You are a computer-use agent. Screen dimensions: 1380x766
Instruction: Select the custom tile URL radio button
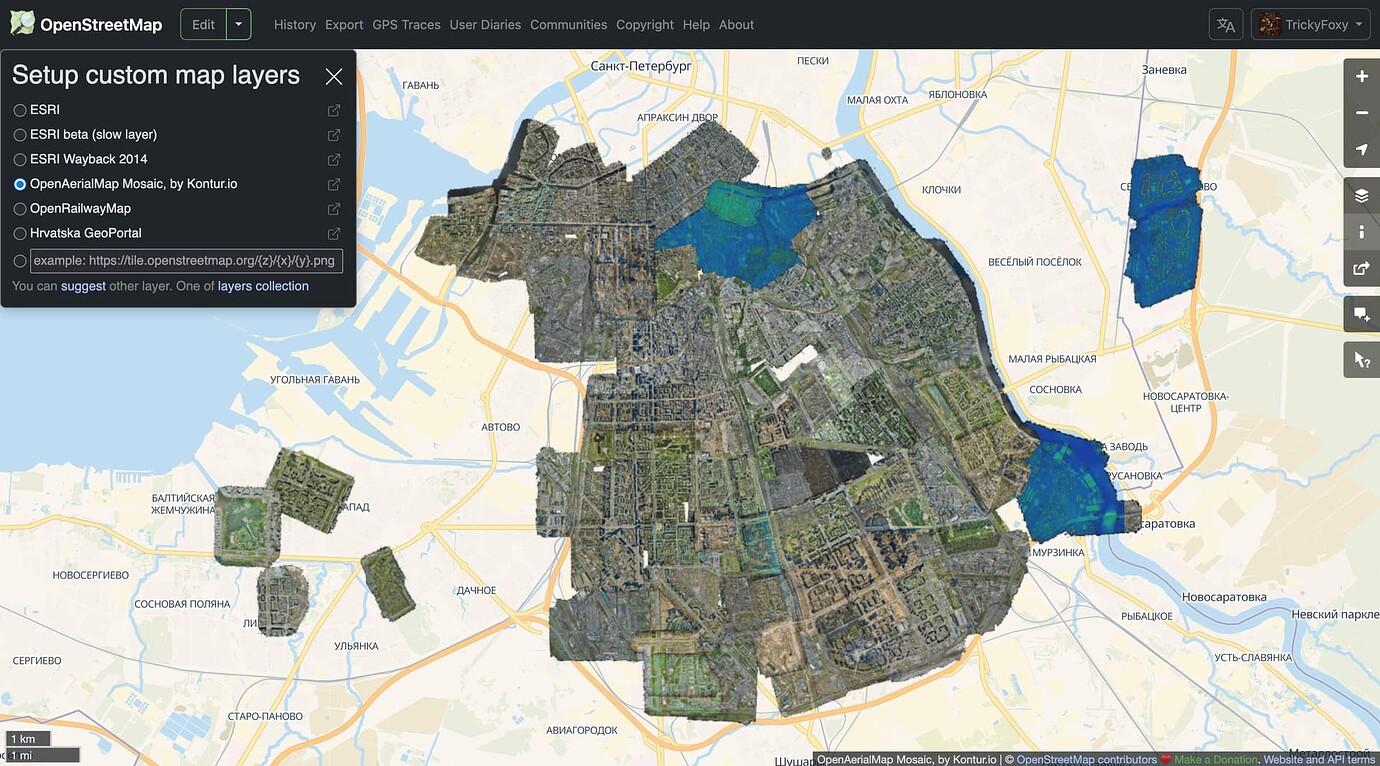20,261
